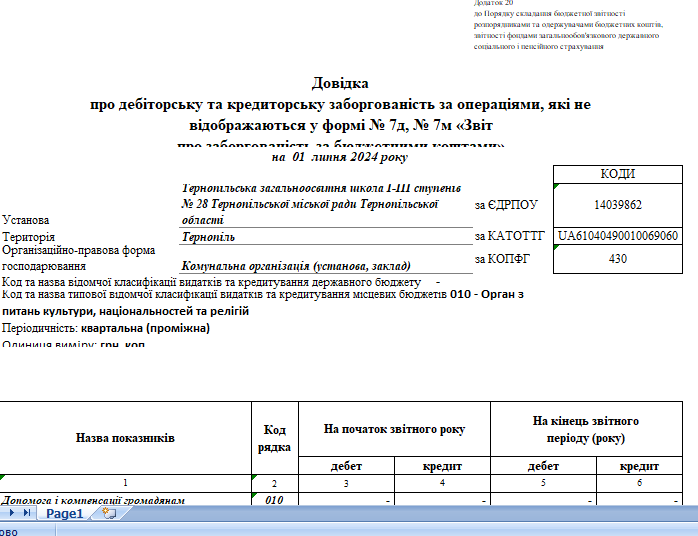Image resolution: width=698 pixels, height=536 pixels.
Task: Select the 'Установа' label
Action: 26,220
